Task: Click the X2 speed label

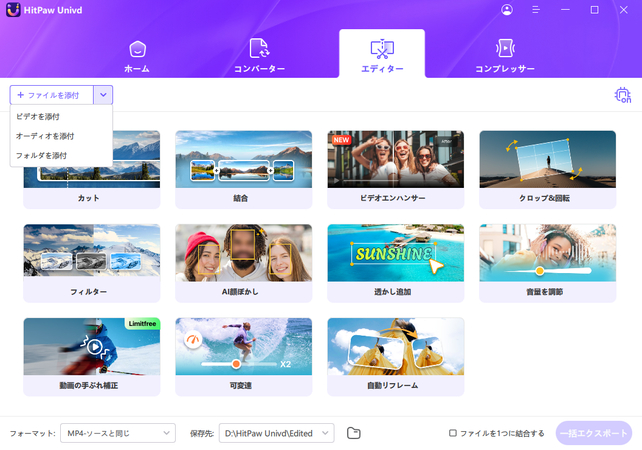Action: 285,364
